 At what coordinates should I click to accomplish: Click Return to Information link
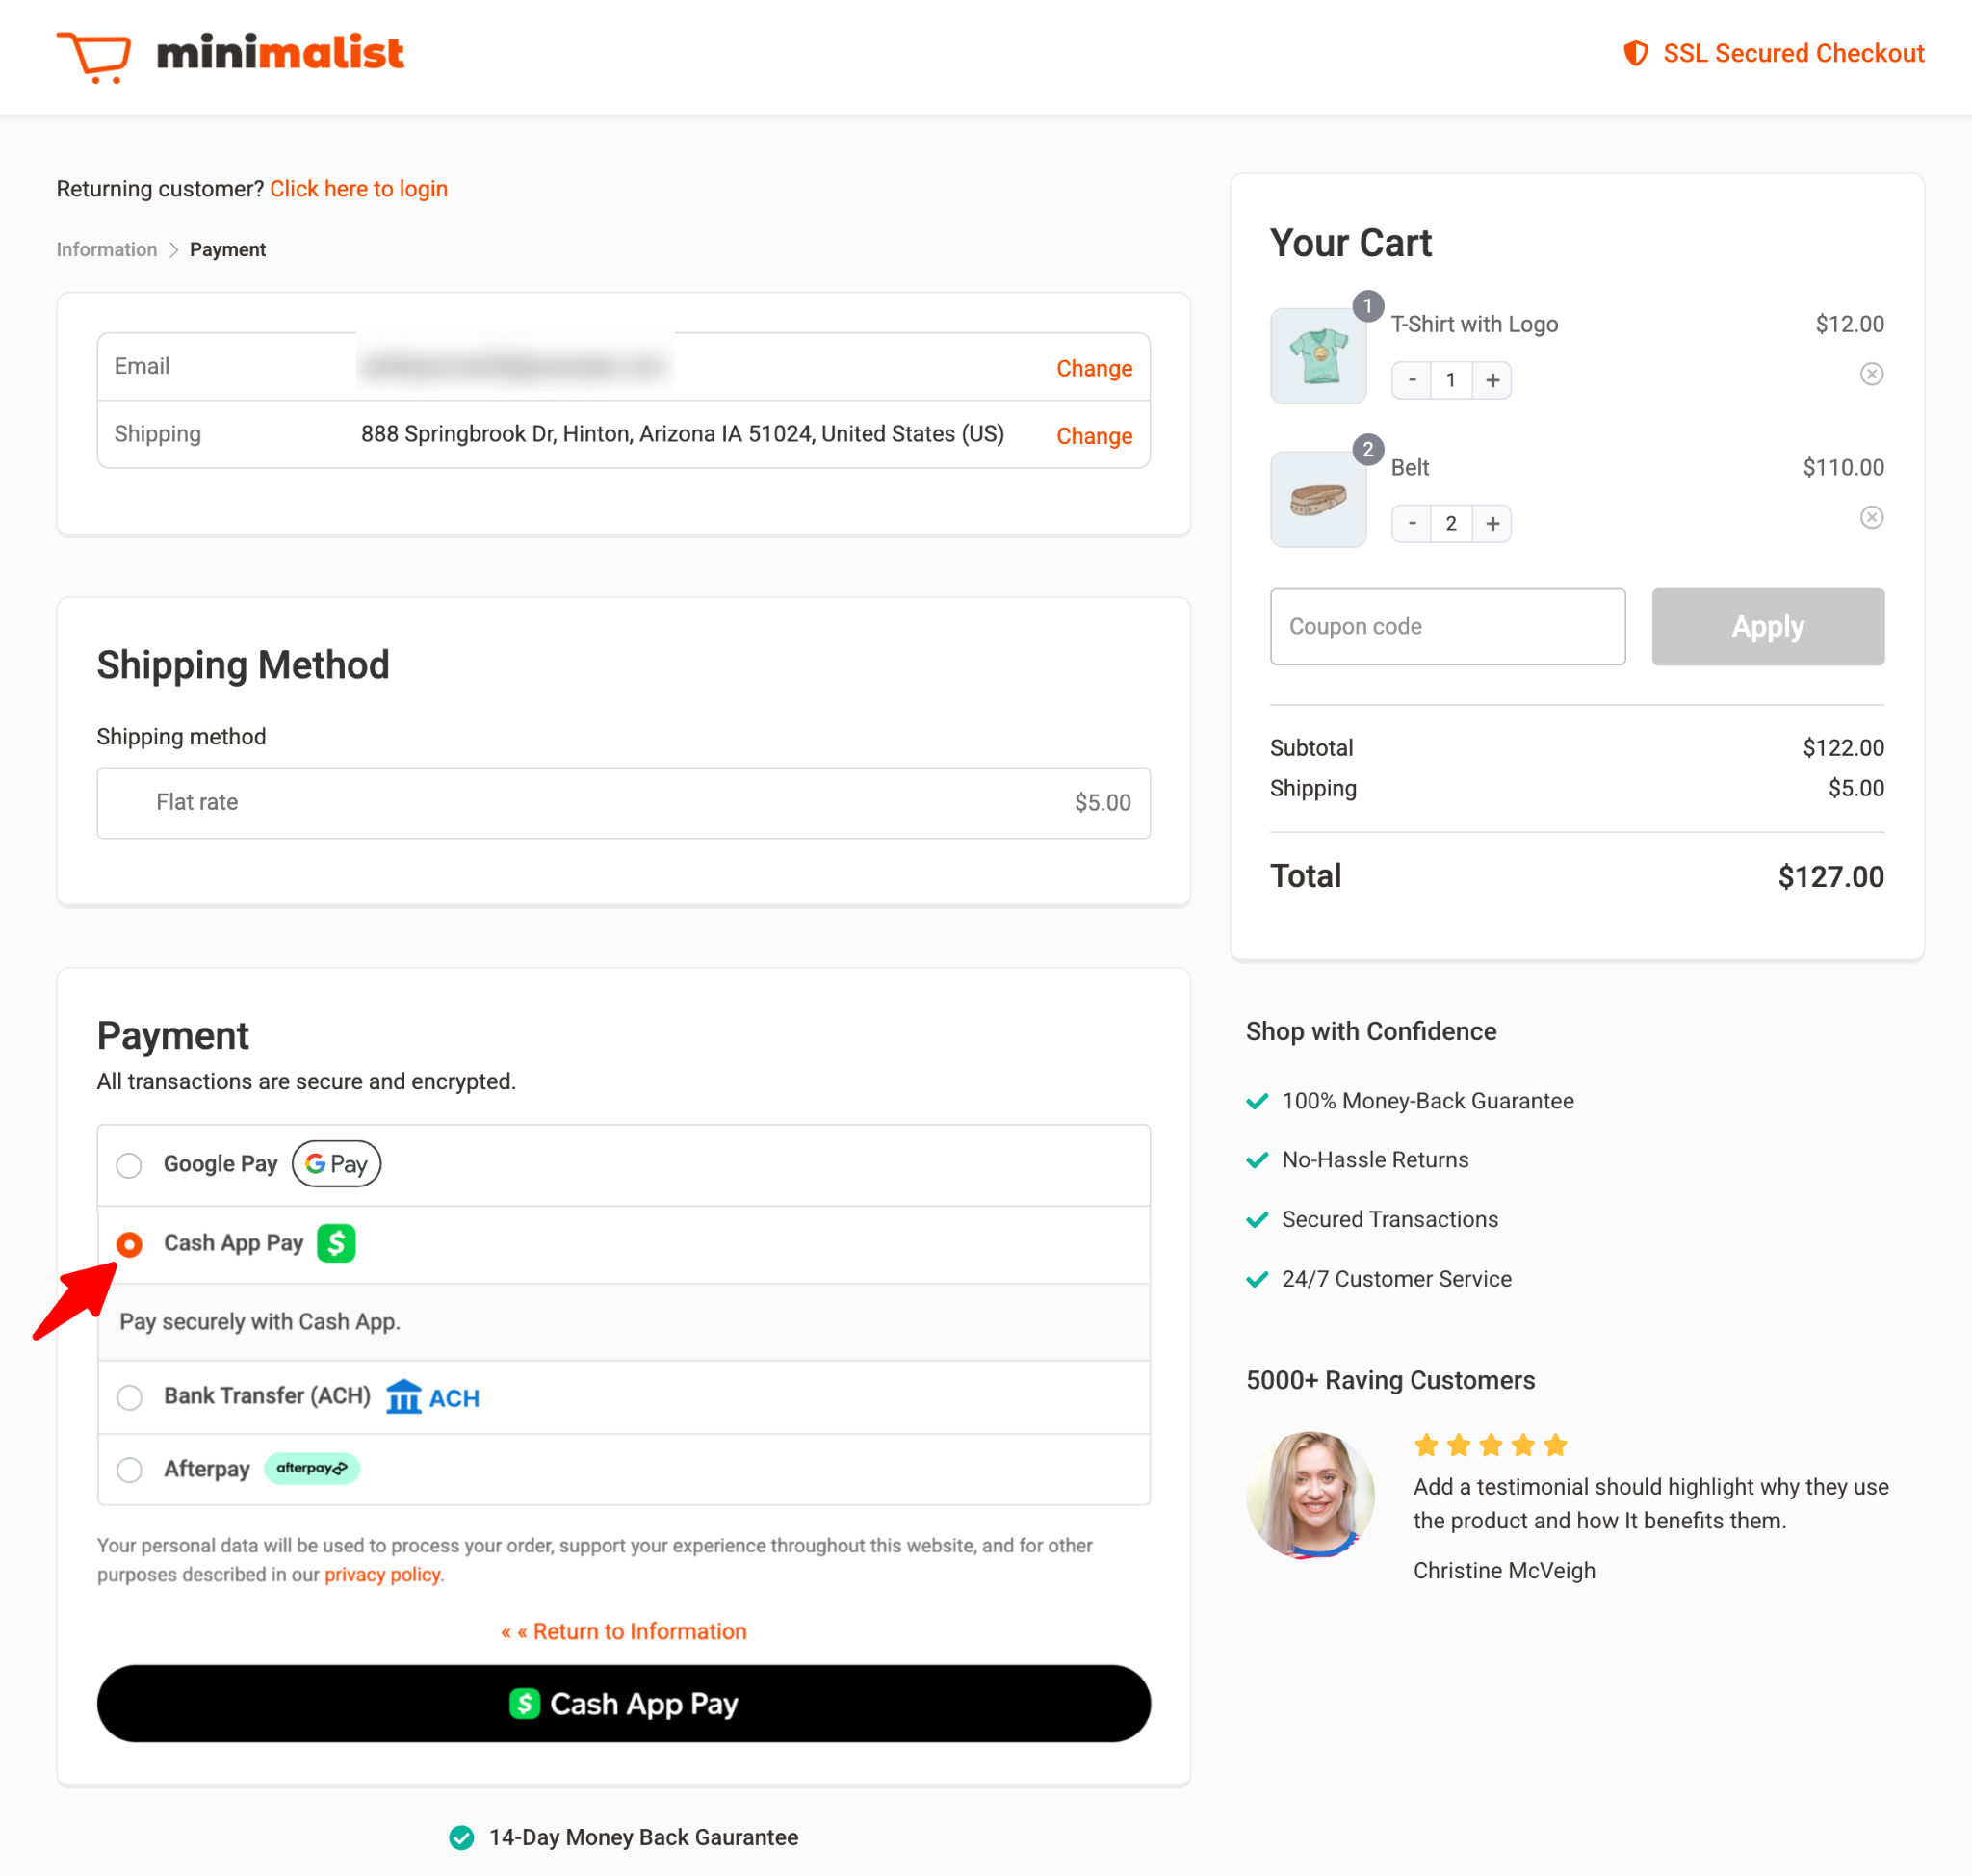[x=624, y=1631]
